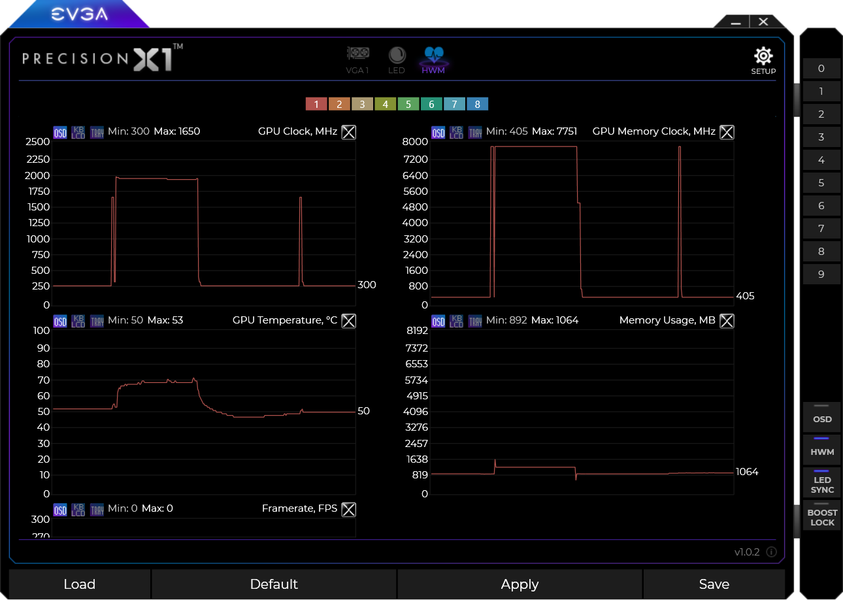Viewport: 843px width, 600px height.
Task: Select profile slot 0 in sidebar
Action: tap(821, 68)
